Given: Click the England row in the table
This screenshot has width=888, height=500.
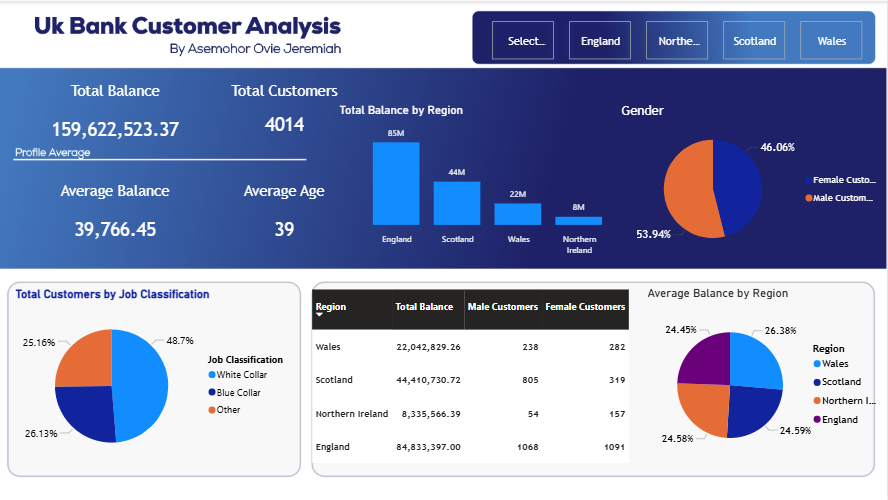Looking at the screenshot, I should 470,447.
